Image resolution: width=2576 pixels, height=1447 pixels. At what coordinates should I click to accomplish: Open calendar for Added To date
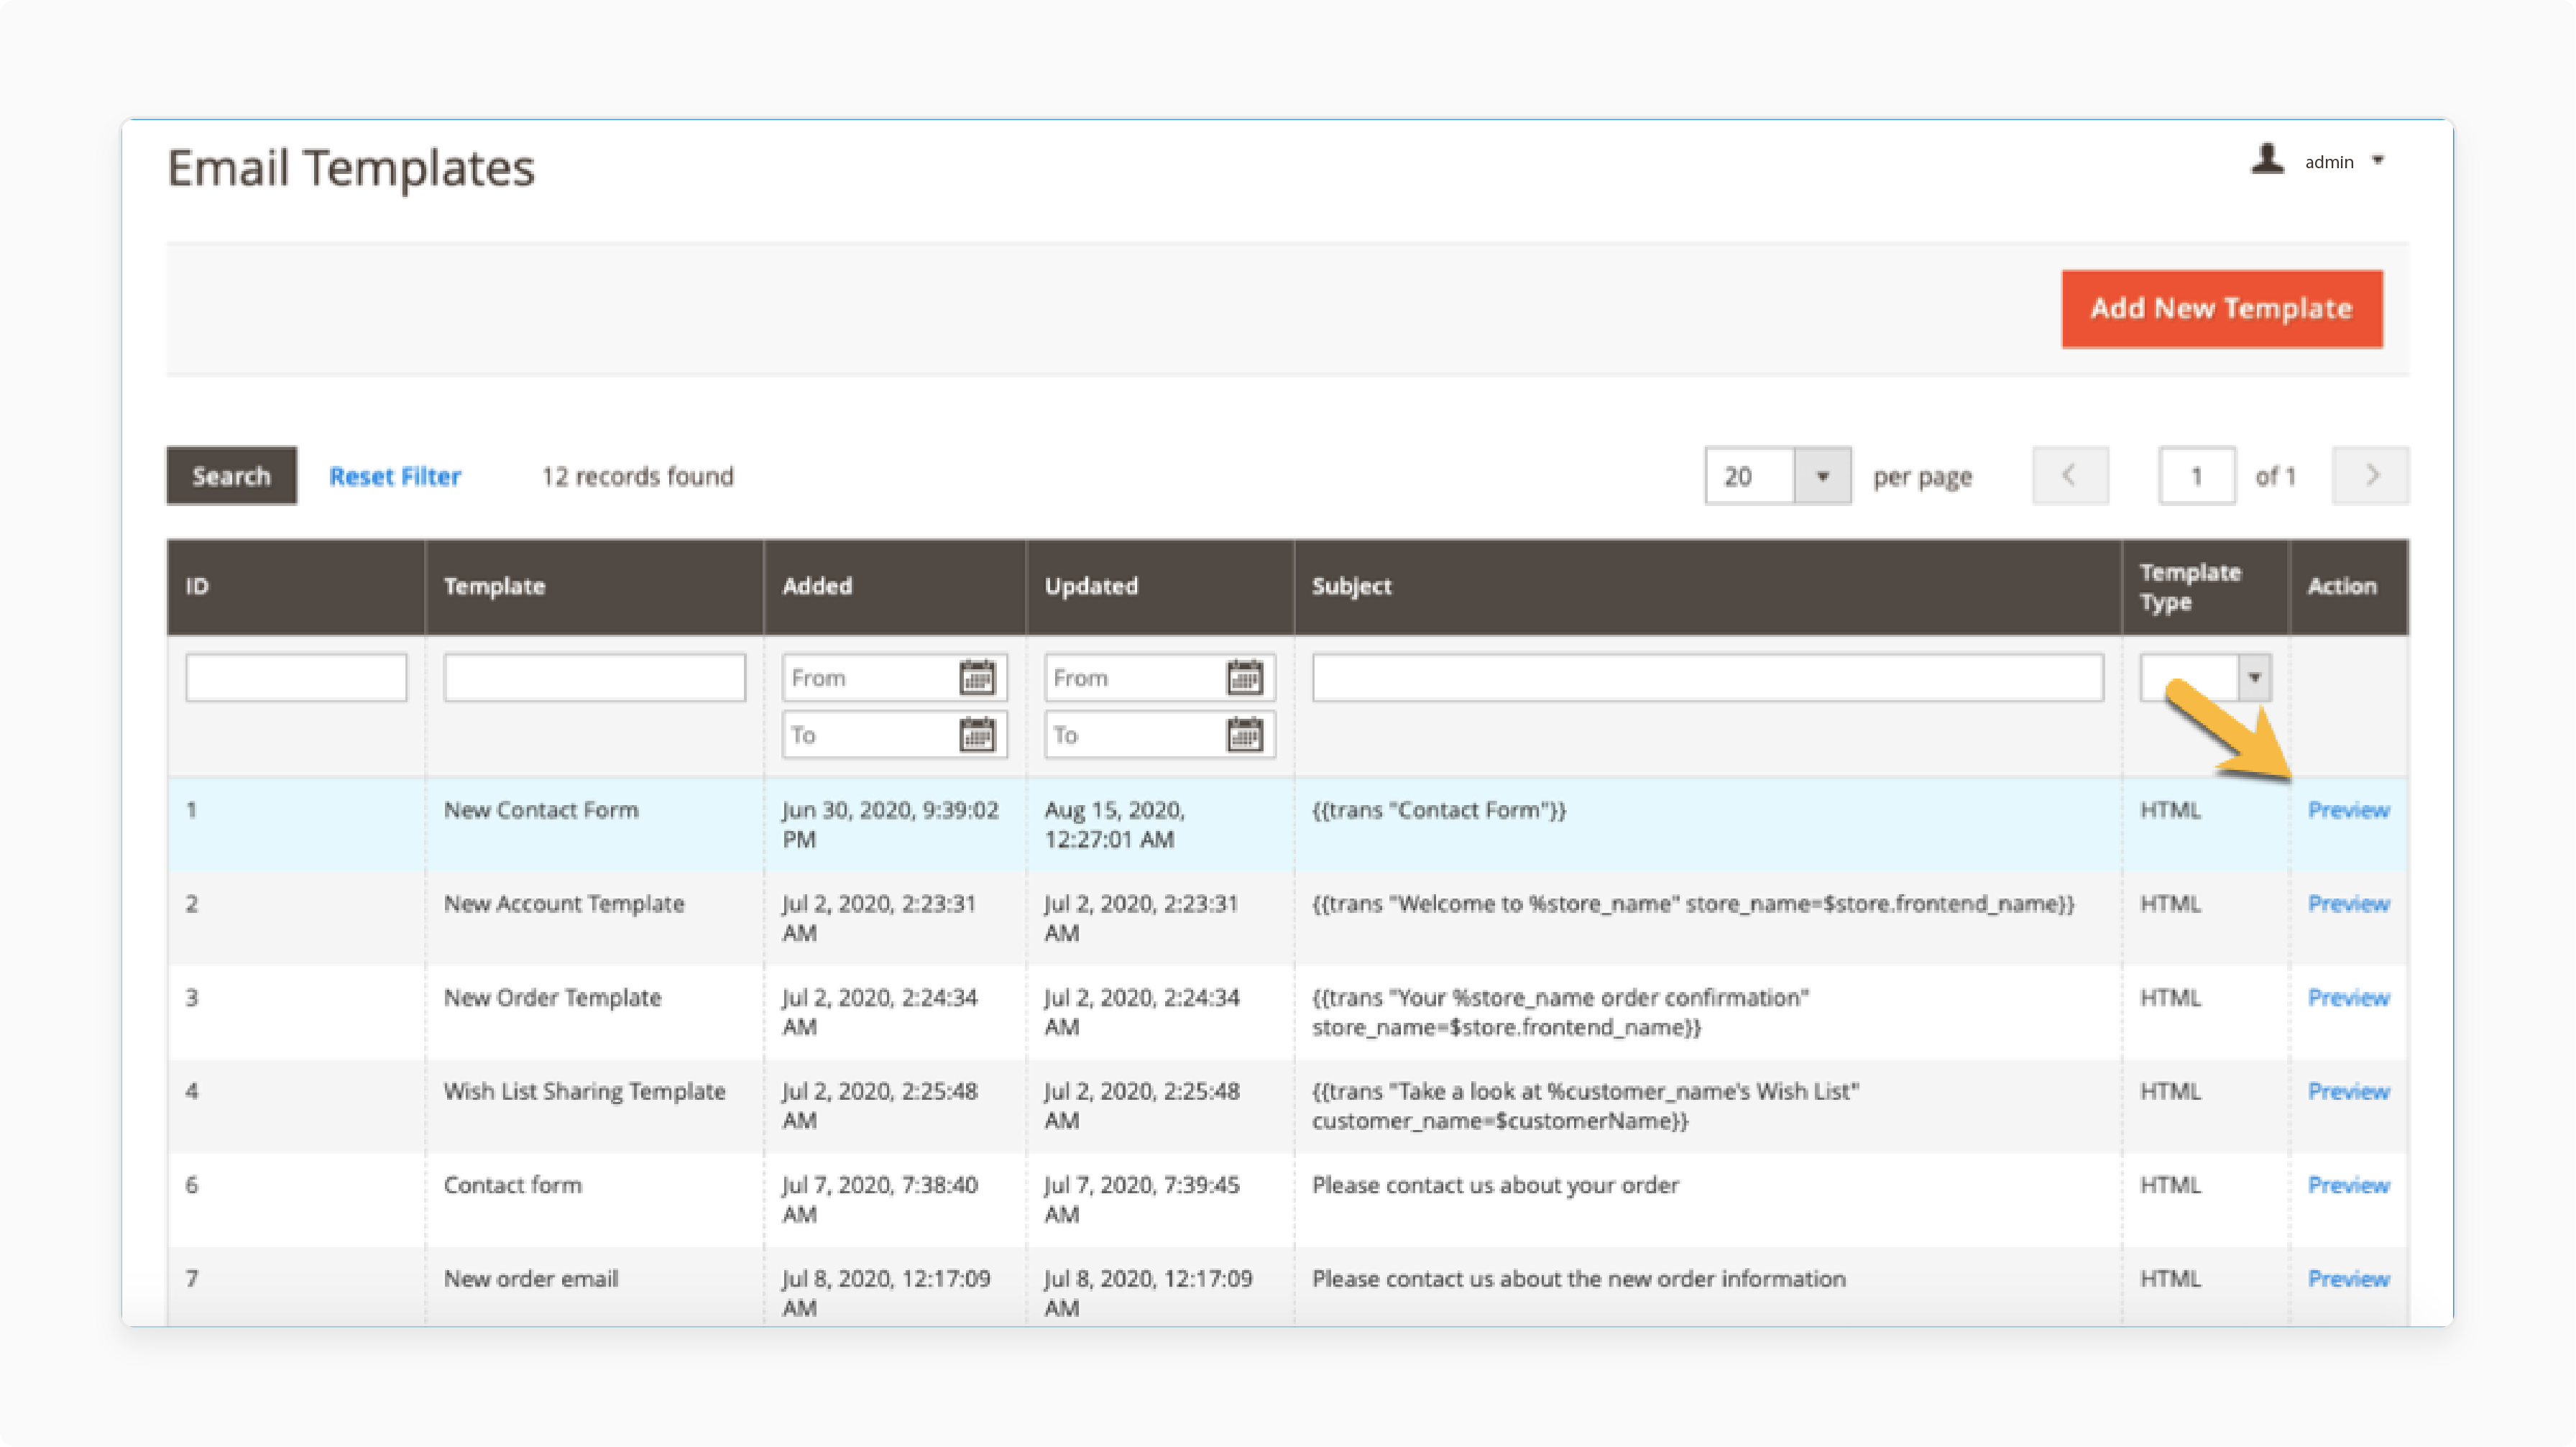pos(976,735)
